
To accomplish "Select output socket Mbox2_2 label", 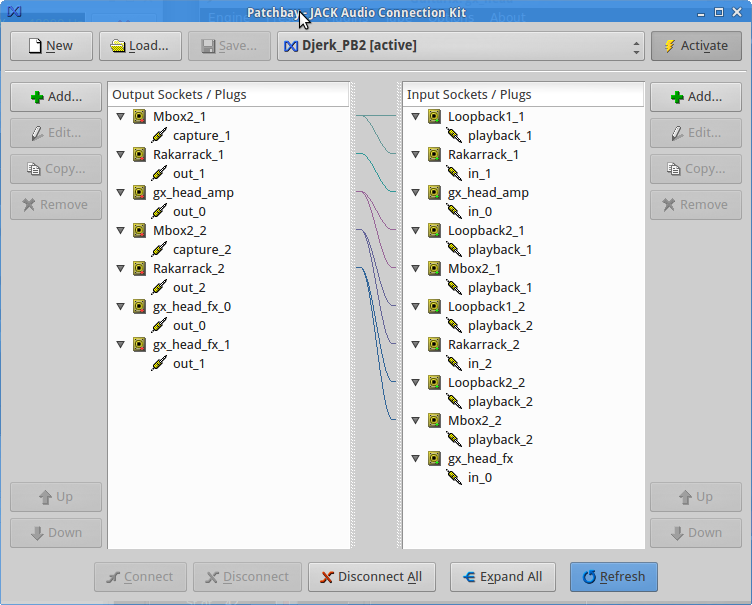I will (x=179, y=230).
